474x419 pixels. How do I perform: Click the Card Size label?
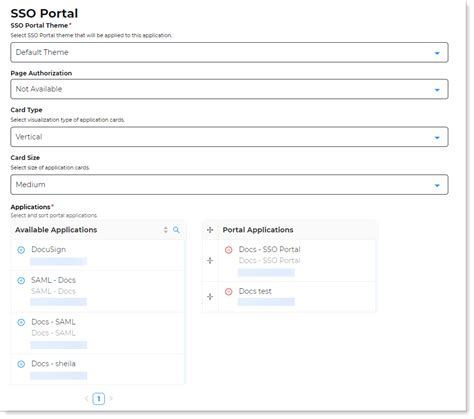point(25,157)
